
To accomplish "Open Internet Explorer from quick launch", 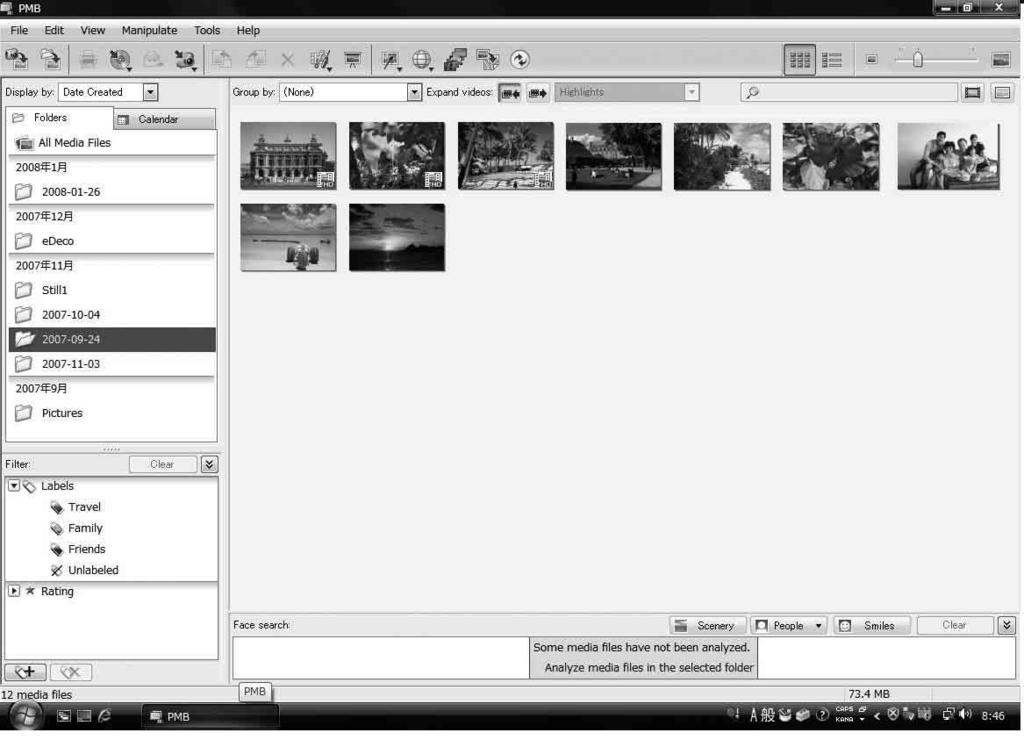I will tap(104, 716).
